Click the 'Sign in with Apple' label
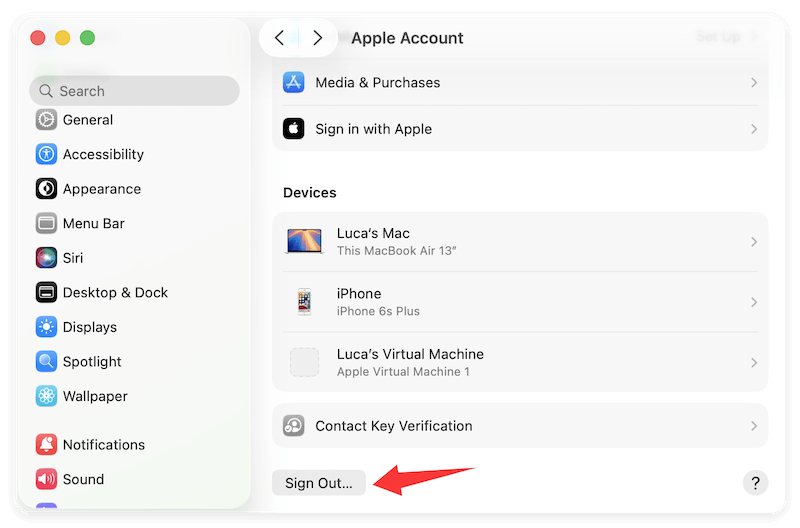The width and height of the screenshot is (800, 528). pyautogui.click(x=373, y=129)
